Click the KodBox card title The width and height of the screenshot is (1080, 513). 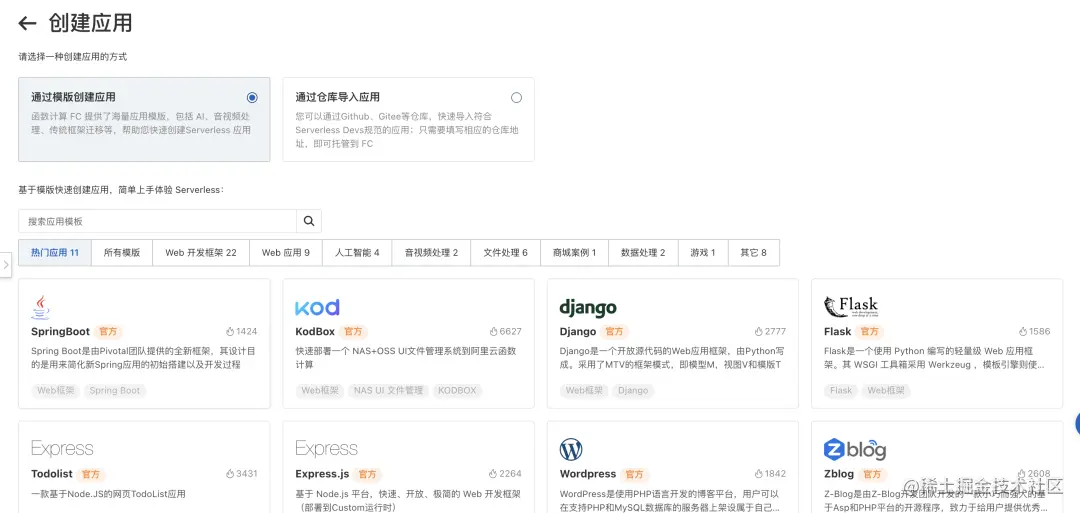point(315,331)
